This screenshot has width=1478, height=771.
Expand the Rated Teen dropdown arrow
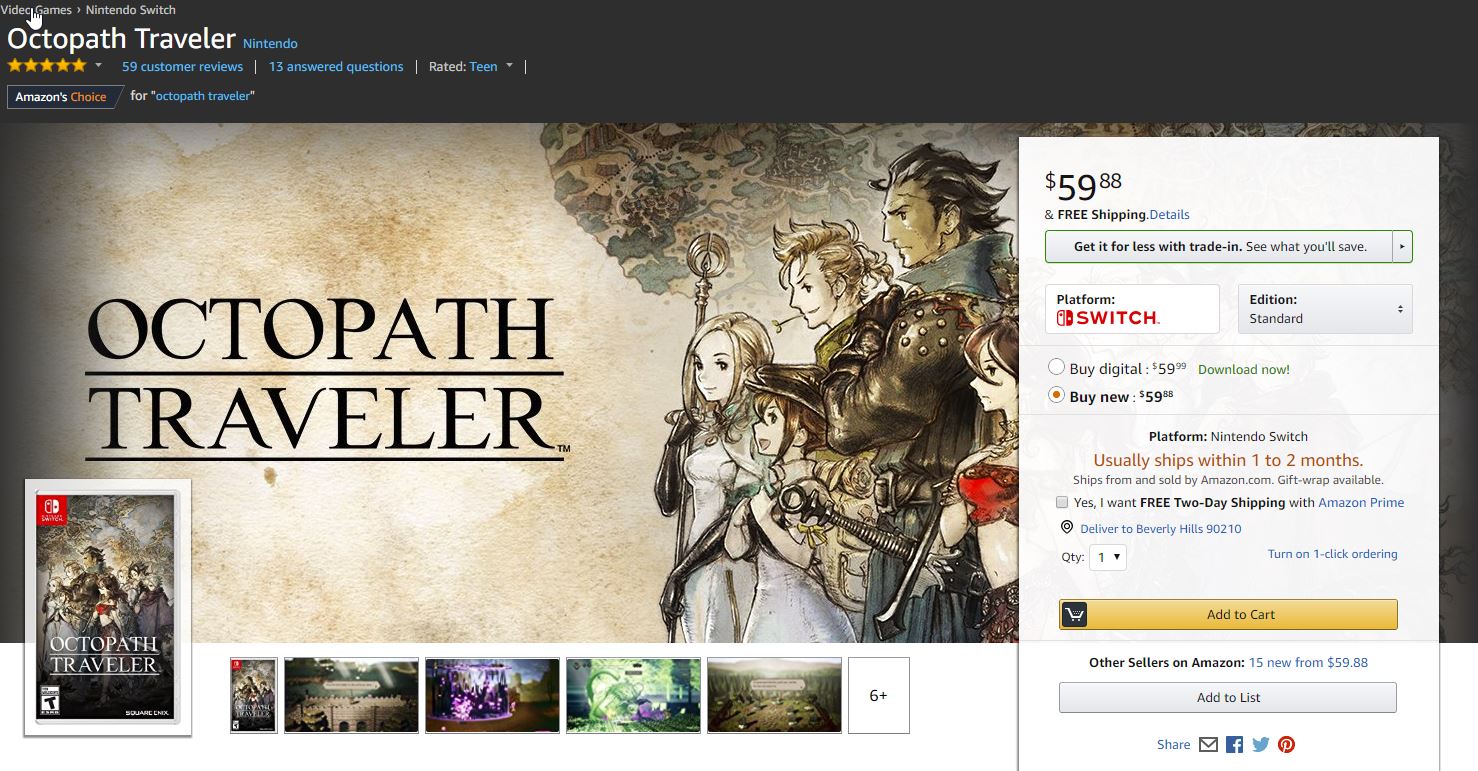(x=509, y=66)
